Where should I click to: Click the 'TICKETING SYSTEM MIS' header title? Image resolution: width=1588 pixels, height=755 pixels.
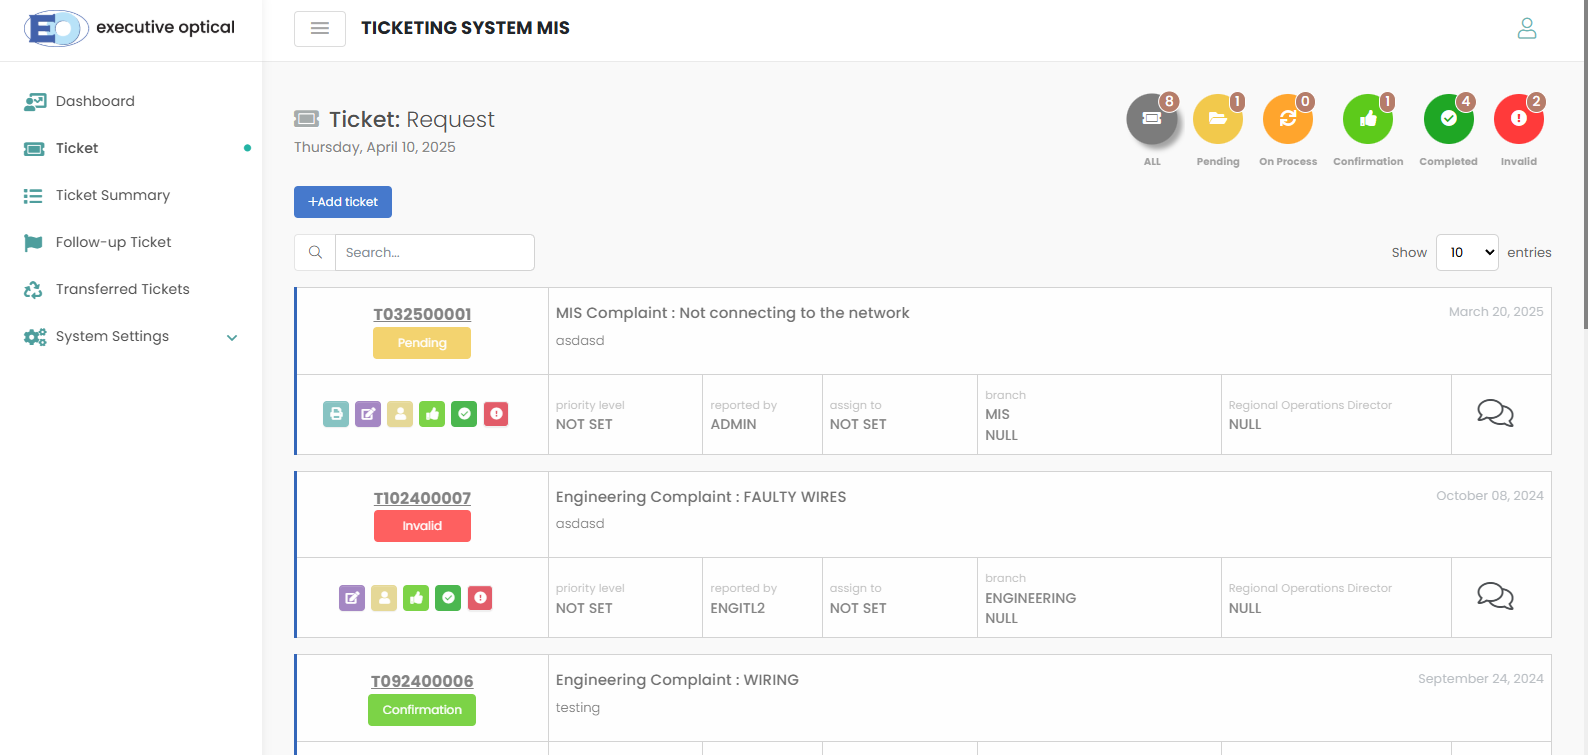coord(465,28)
